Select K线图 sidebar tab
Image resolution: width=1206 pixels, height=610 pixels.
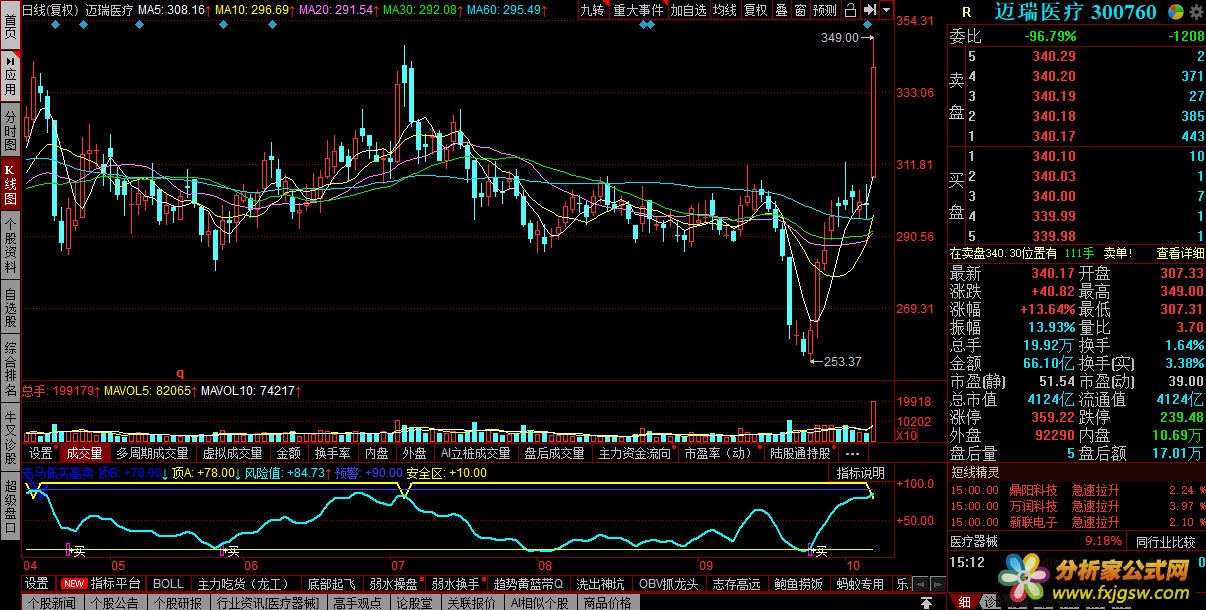10,184
